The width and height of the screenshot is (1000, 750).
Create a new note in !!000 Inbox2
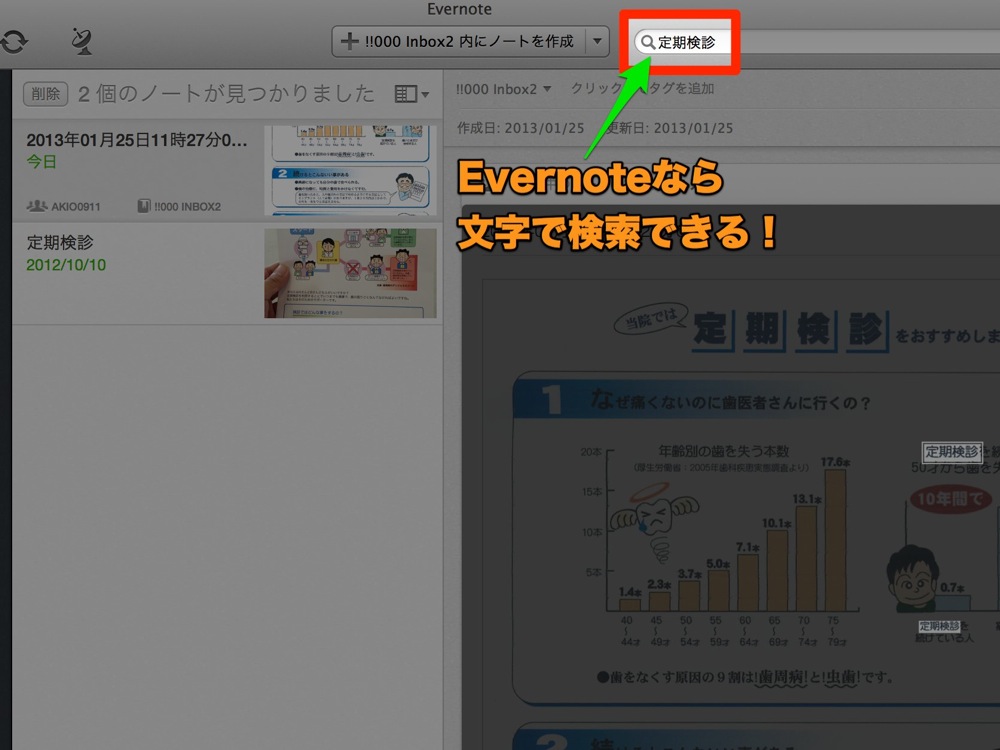click(459, 41)
